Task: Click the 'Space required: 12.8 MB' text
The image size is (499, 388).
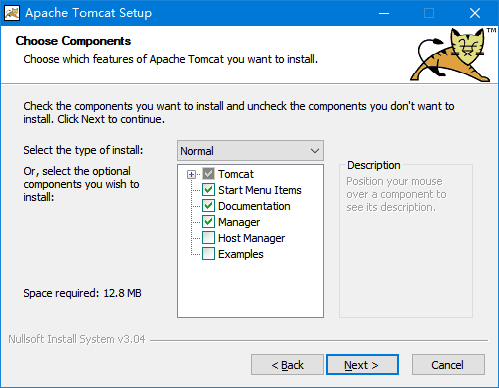Action: point(82,293)
